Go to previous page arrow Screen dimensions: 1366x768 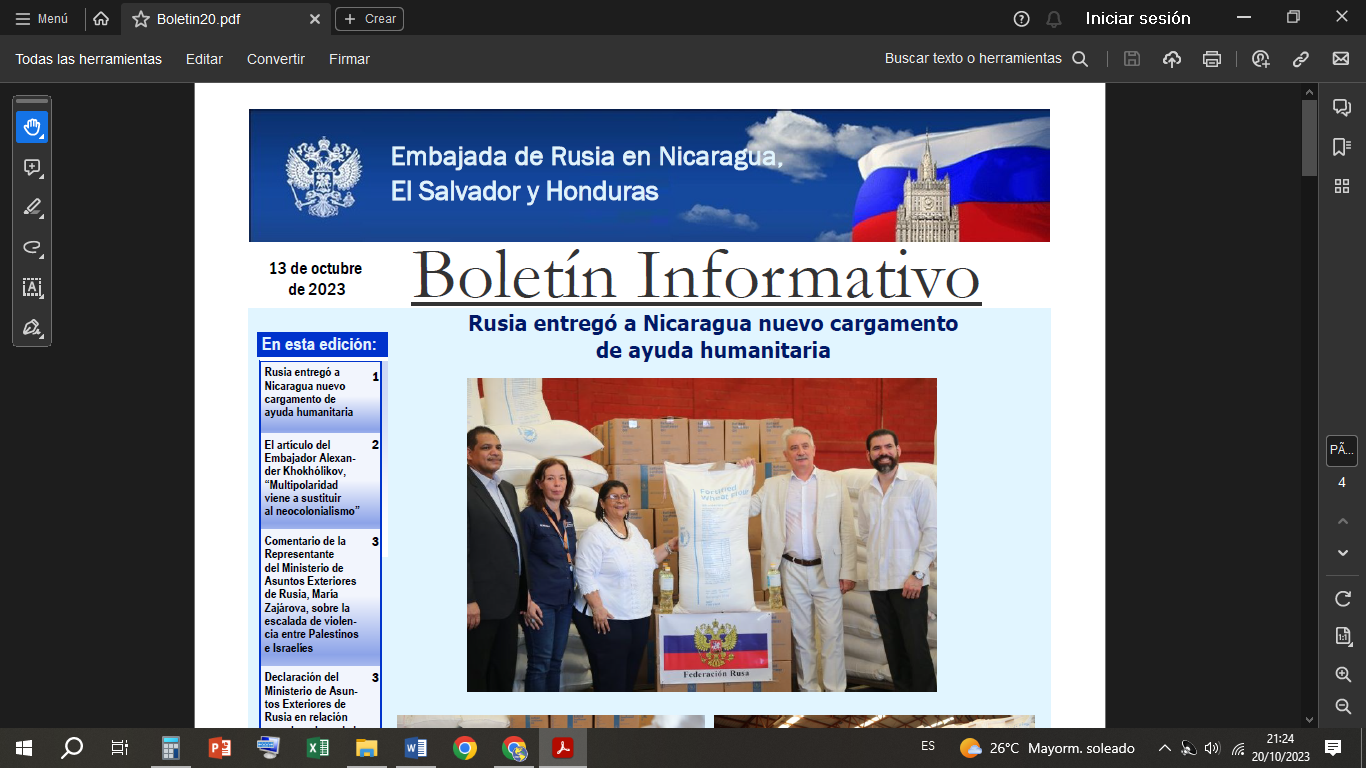1343,521
